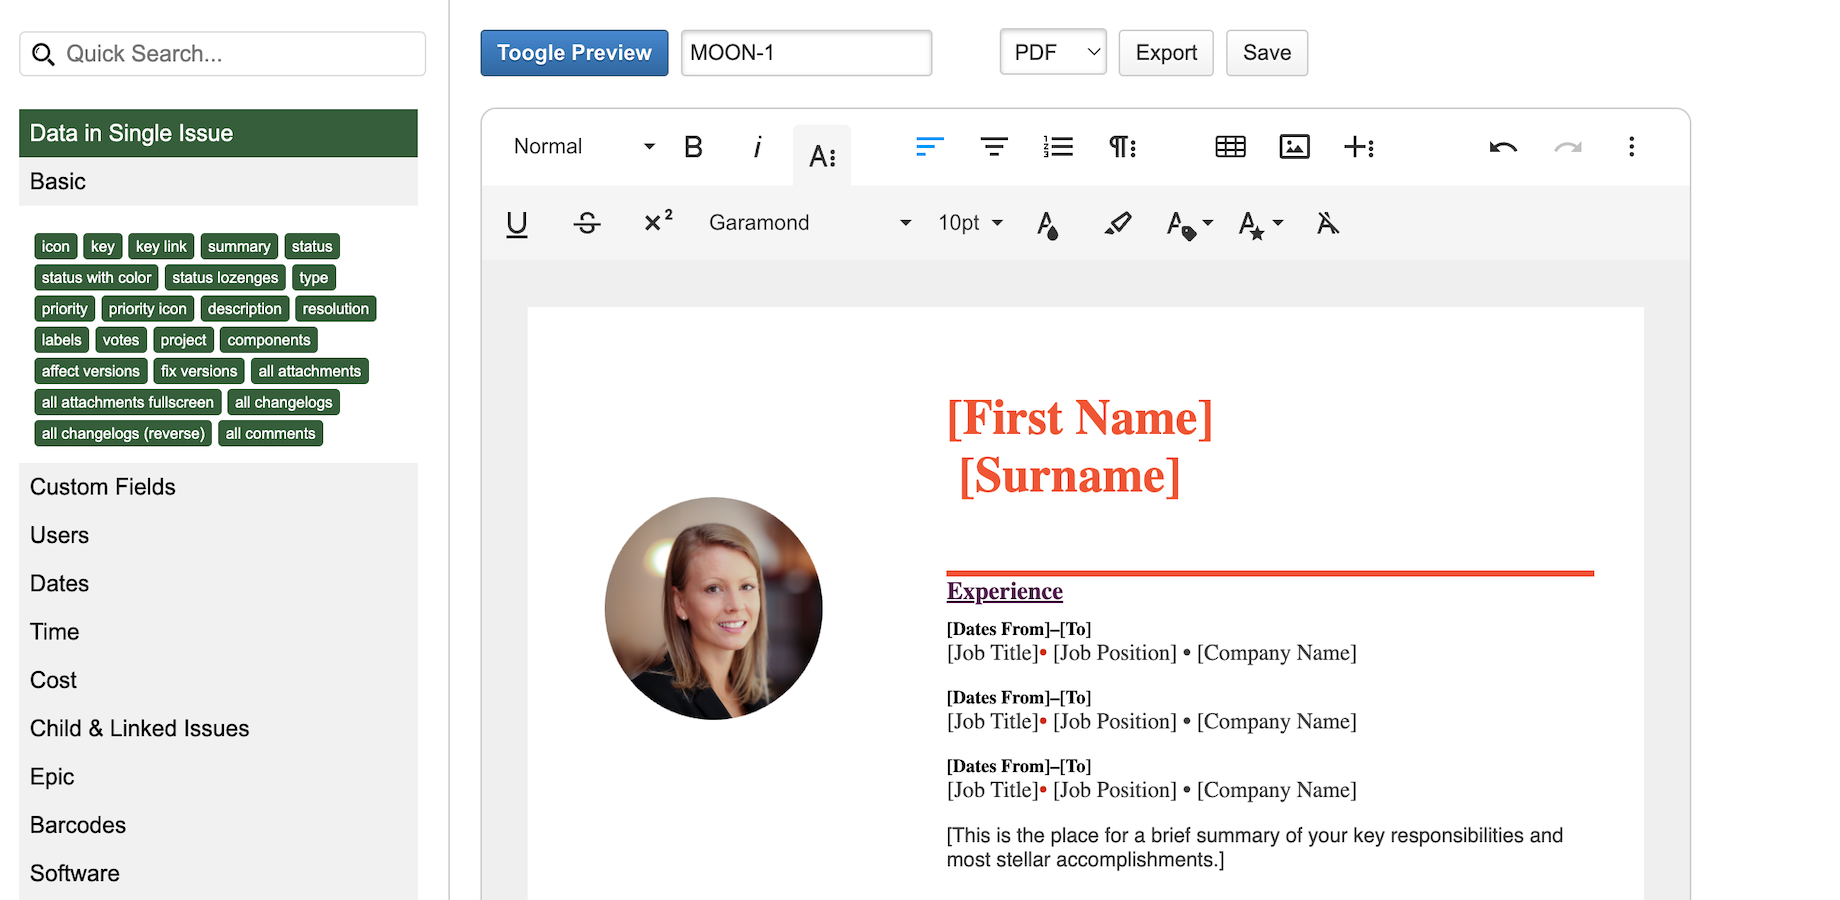Toggle underline formatting
1840x900 pixels.
(517, 223)
